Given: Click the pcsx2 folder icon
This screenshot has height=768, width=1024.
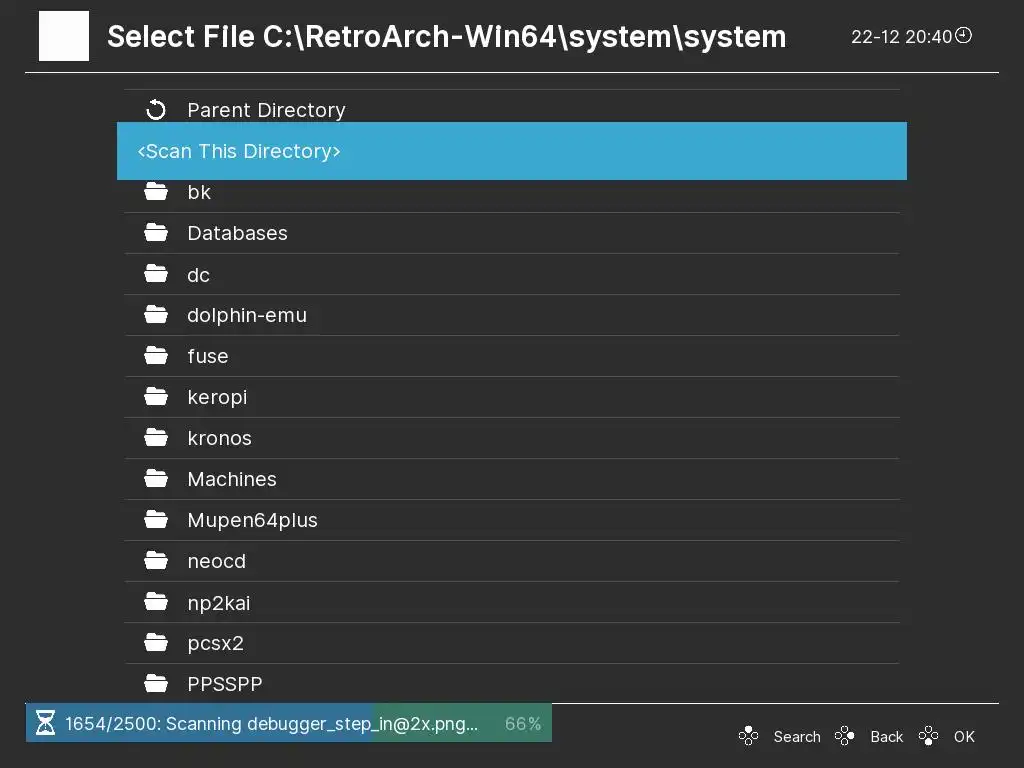Looking at the screenshot, I should [155, 643].
